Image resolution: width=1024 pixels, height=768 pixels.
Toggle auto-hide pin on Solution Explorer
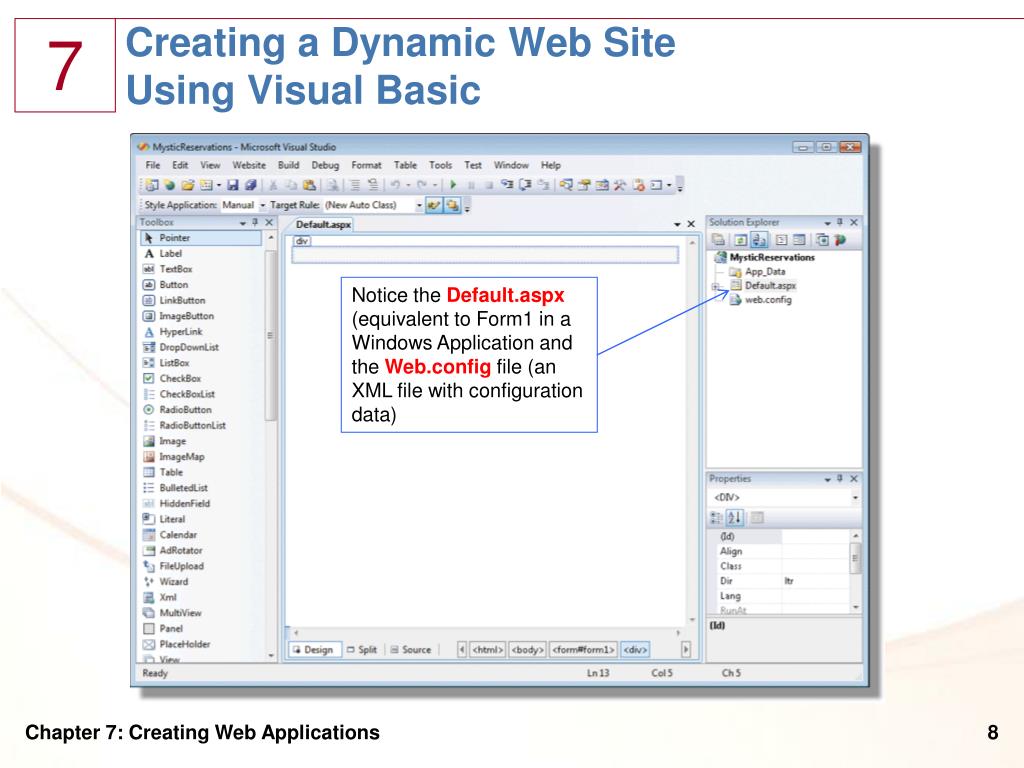(840, 223)
